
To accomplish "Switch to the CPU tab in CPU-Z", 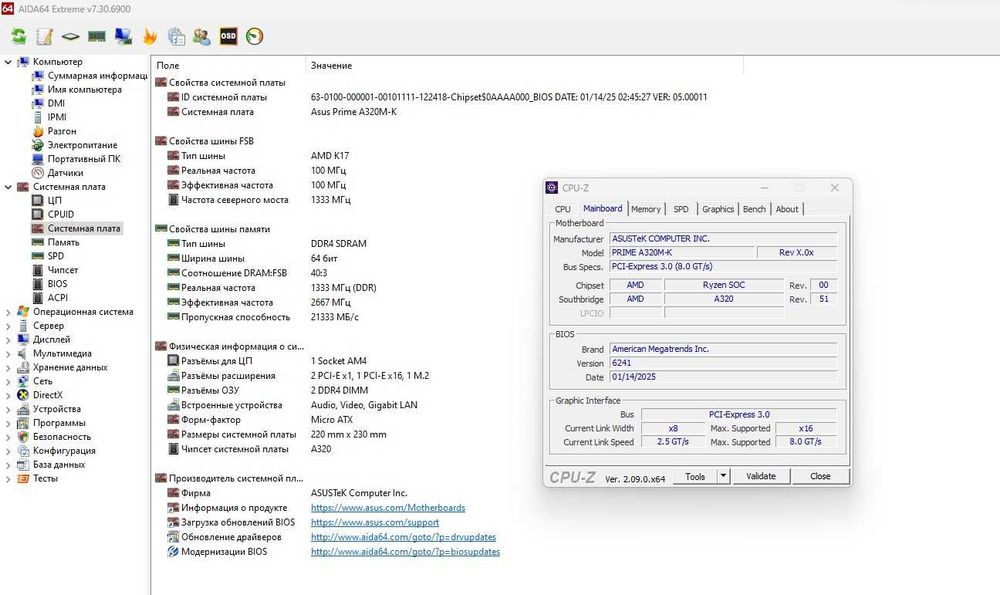I will click(562, 209).
